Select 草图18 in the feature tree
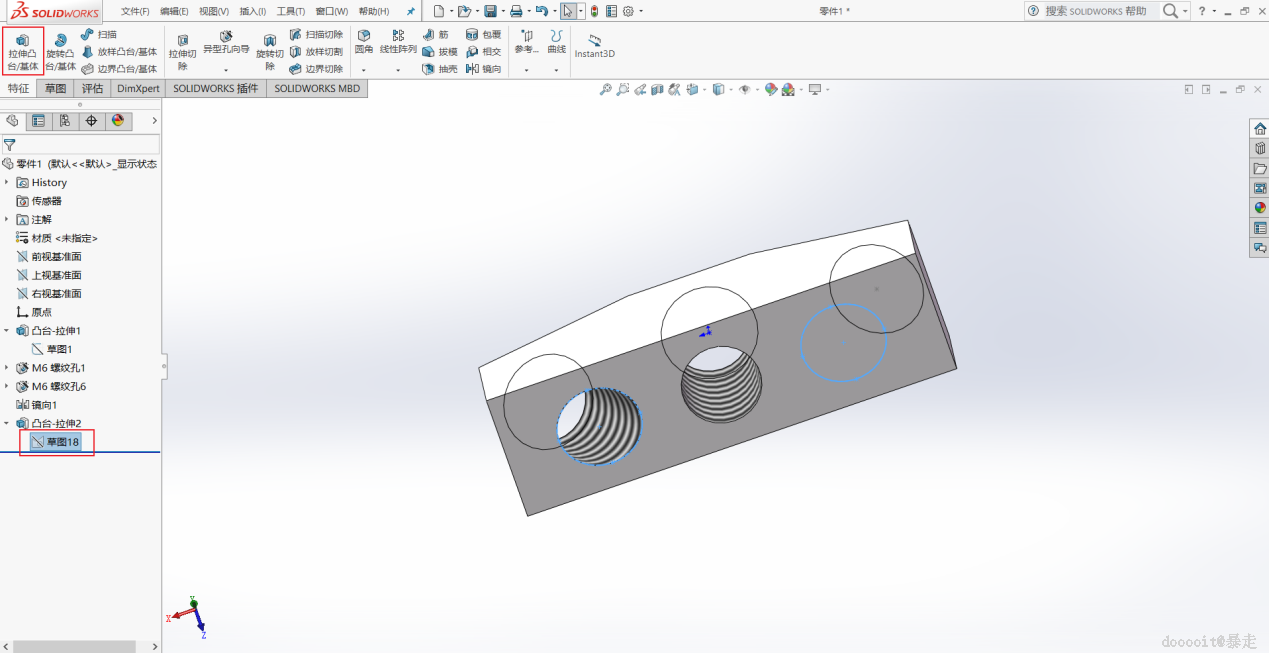The height and width of the screenshot is (653, 1269). pyautogui.click(x=62, y=442)
